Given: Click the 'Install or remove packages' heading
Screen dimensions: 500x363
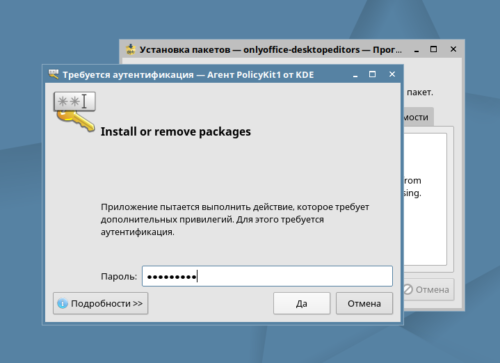Looking at the screenshot, I should click(x=176, y=132).
